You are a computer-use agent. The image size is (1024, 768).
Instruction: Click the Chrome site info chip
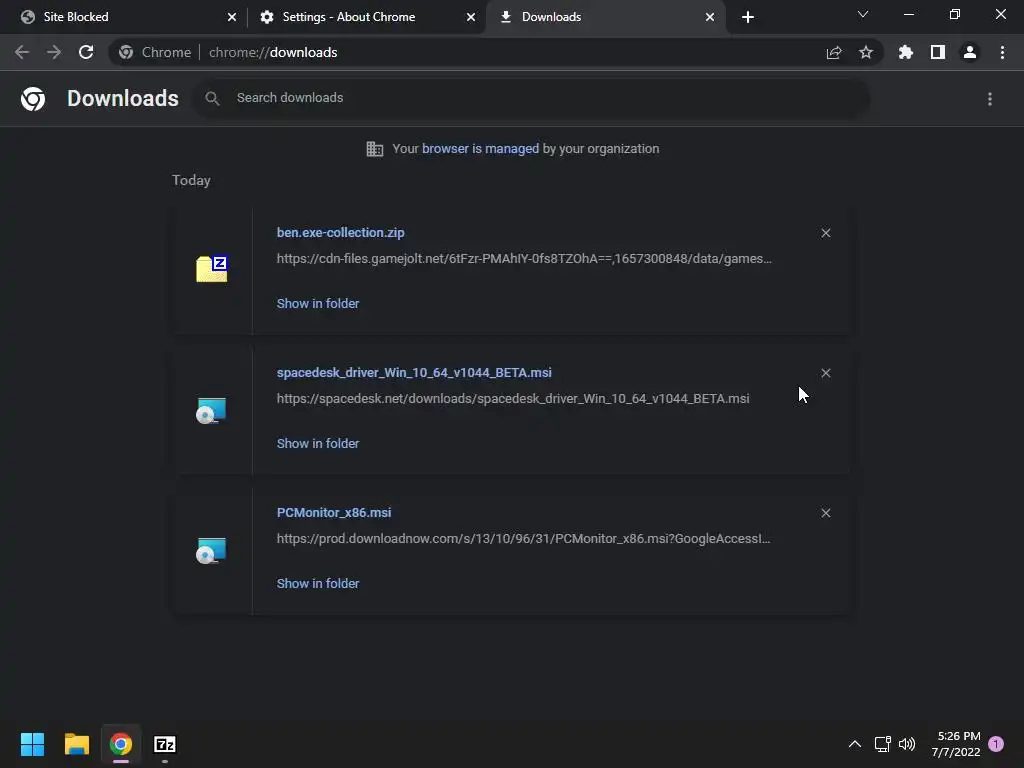[x=155, y=52]
